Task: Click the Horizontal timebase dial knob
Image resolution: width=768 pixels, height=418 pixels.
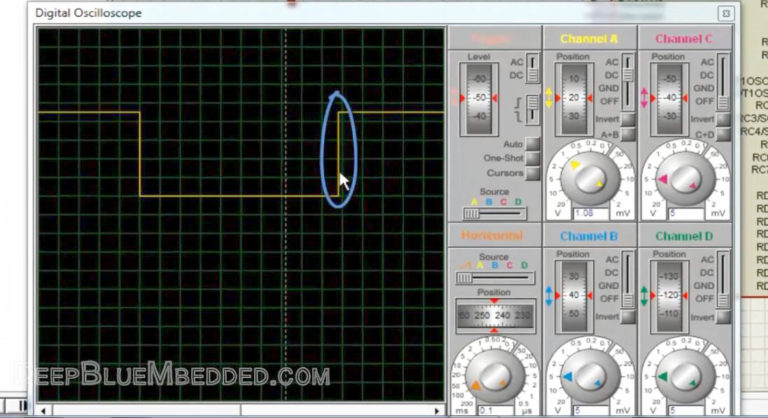Action: point(494,374)
